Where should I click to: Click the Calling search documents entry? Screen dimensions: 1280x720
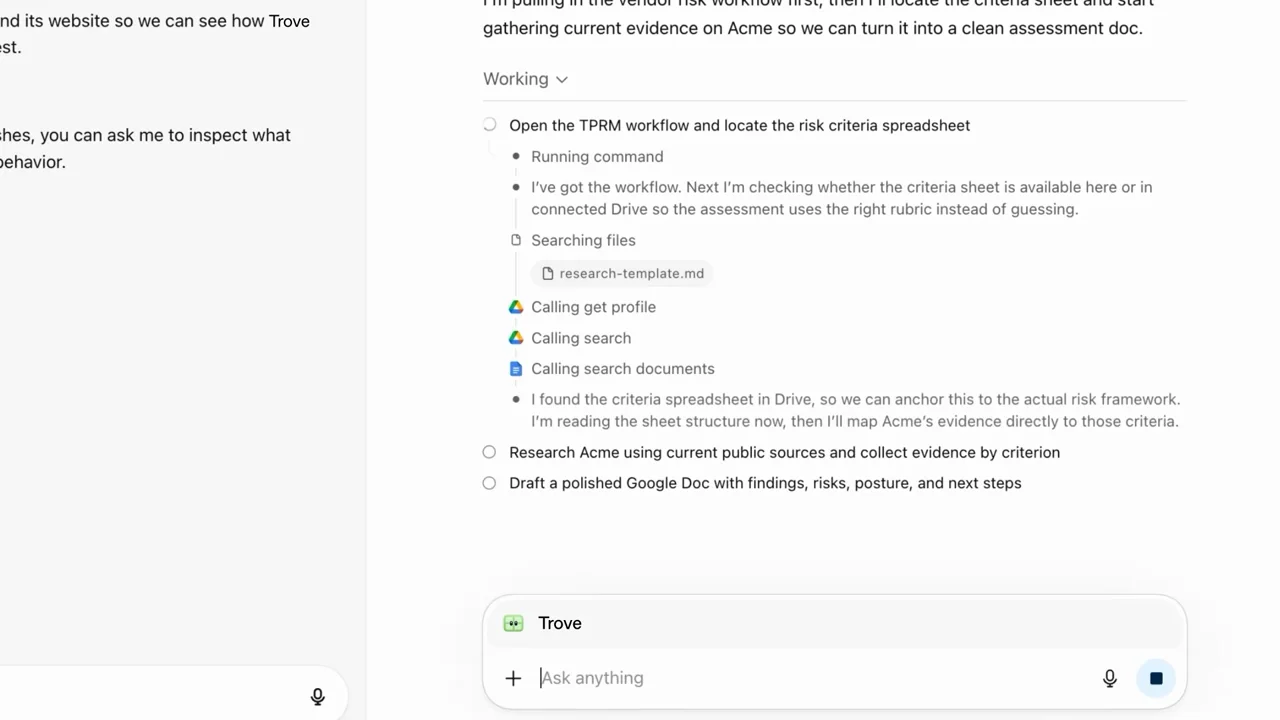click(x=622, y=369)
